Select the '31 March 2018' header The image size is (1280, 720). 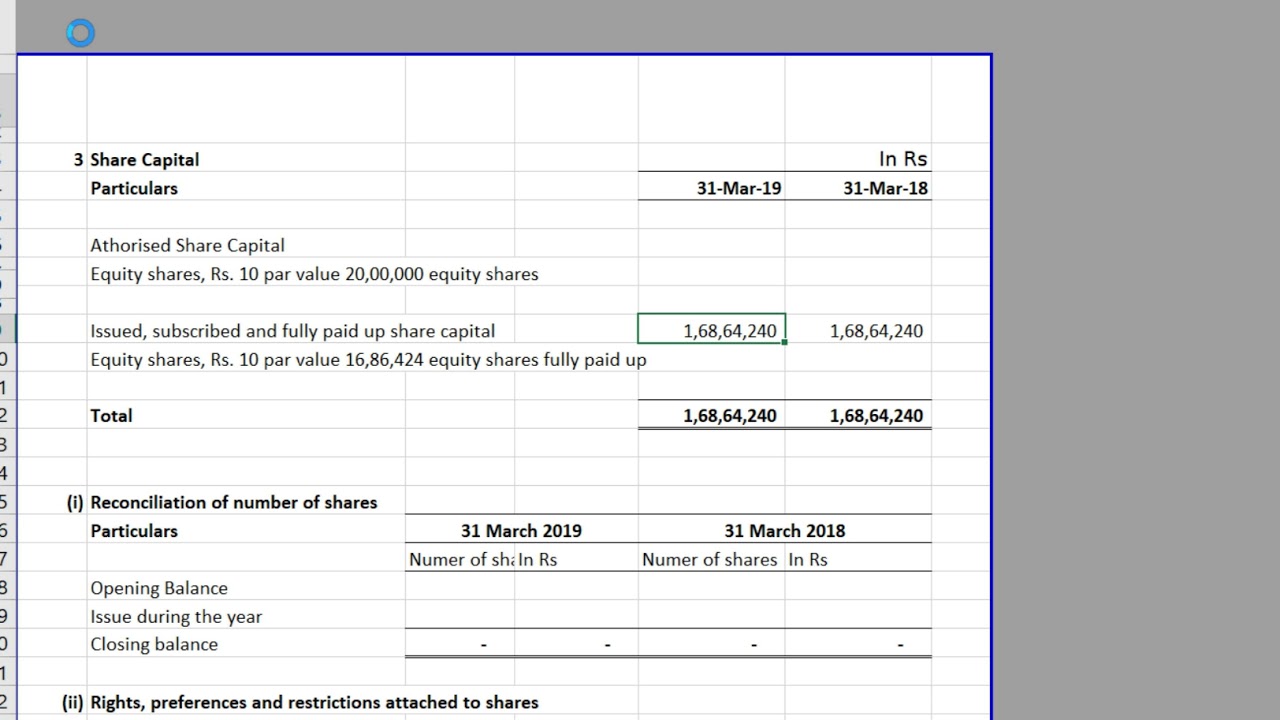[785, 531]
